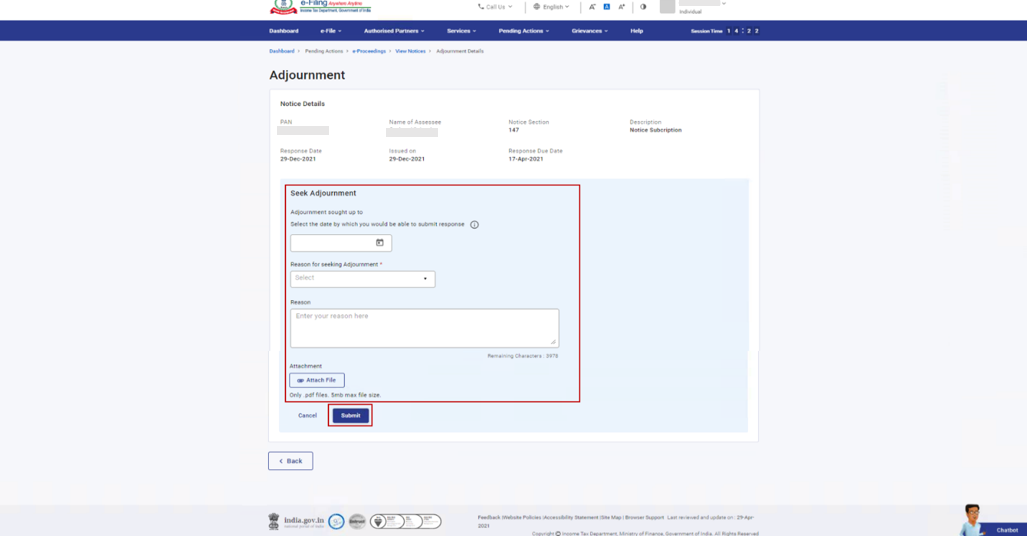1030x541 pixels.
Task: Go to View Notices breadcrumb link
Action: coord(411,51)
